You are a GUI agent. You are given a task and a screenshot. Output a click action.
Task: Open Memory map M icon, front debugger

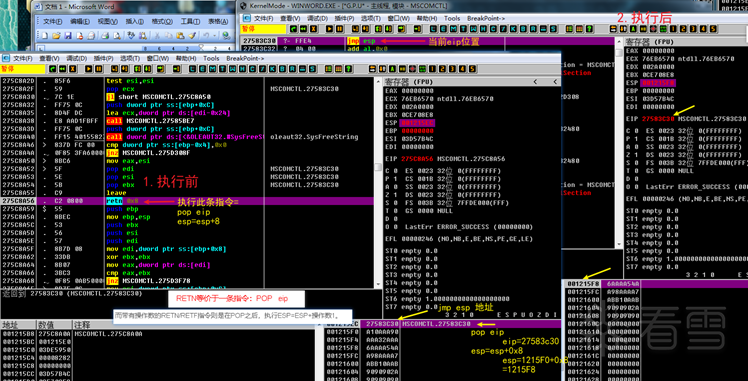click(212, 69)
